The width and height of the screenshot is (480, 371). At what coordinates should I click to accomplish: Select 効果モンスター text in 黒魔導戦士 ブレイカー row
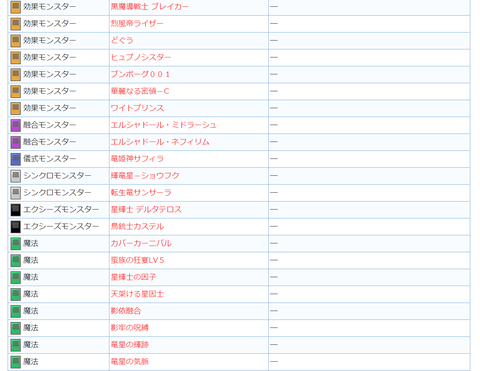click(x=49, y=7)
